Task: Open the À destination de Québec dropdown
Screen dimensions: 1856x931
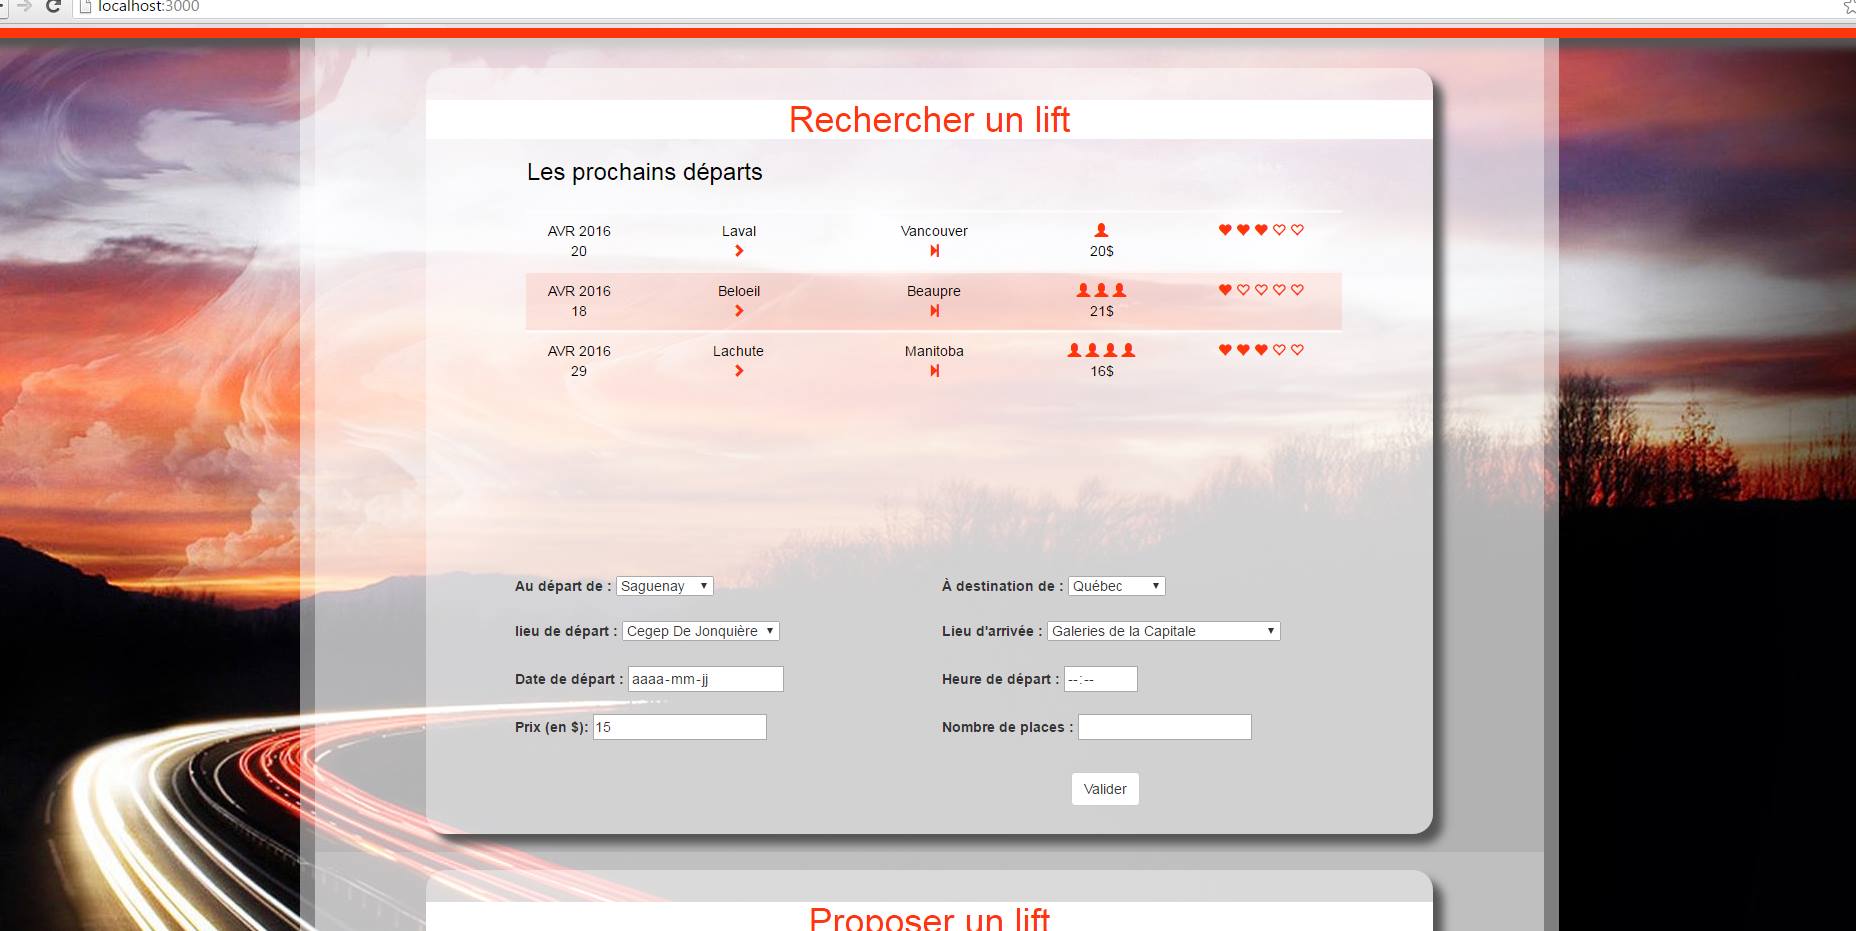Action: point(1117,586)
